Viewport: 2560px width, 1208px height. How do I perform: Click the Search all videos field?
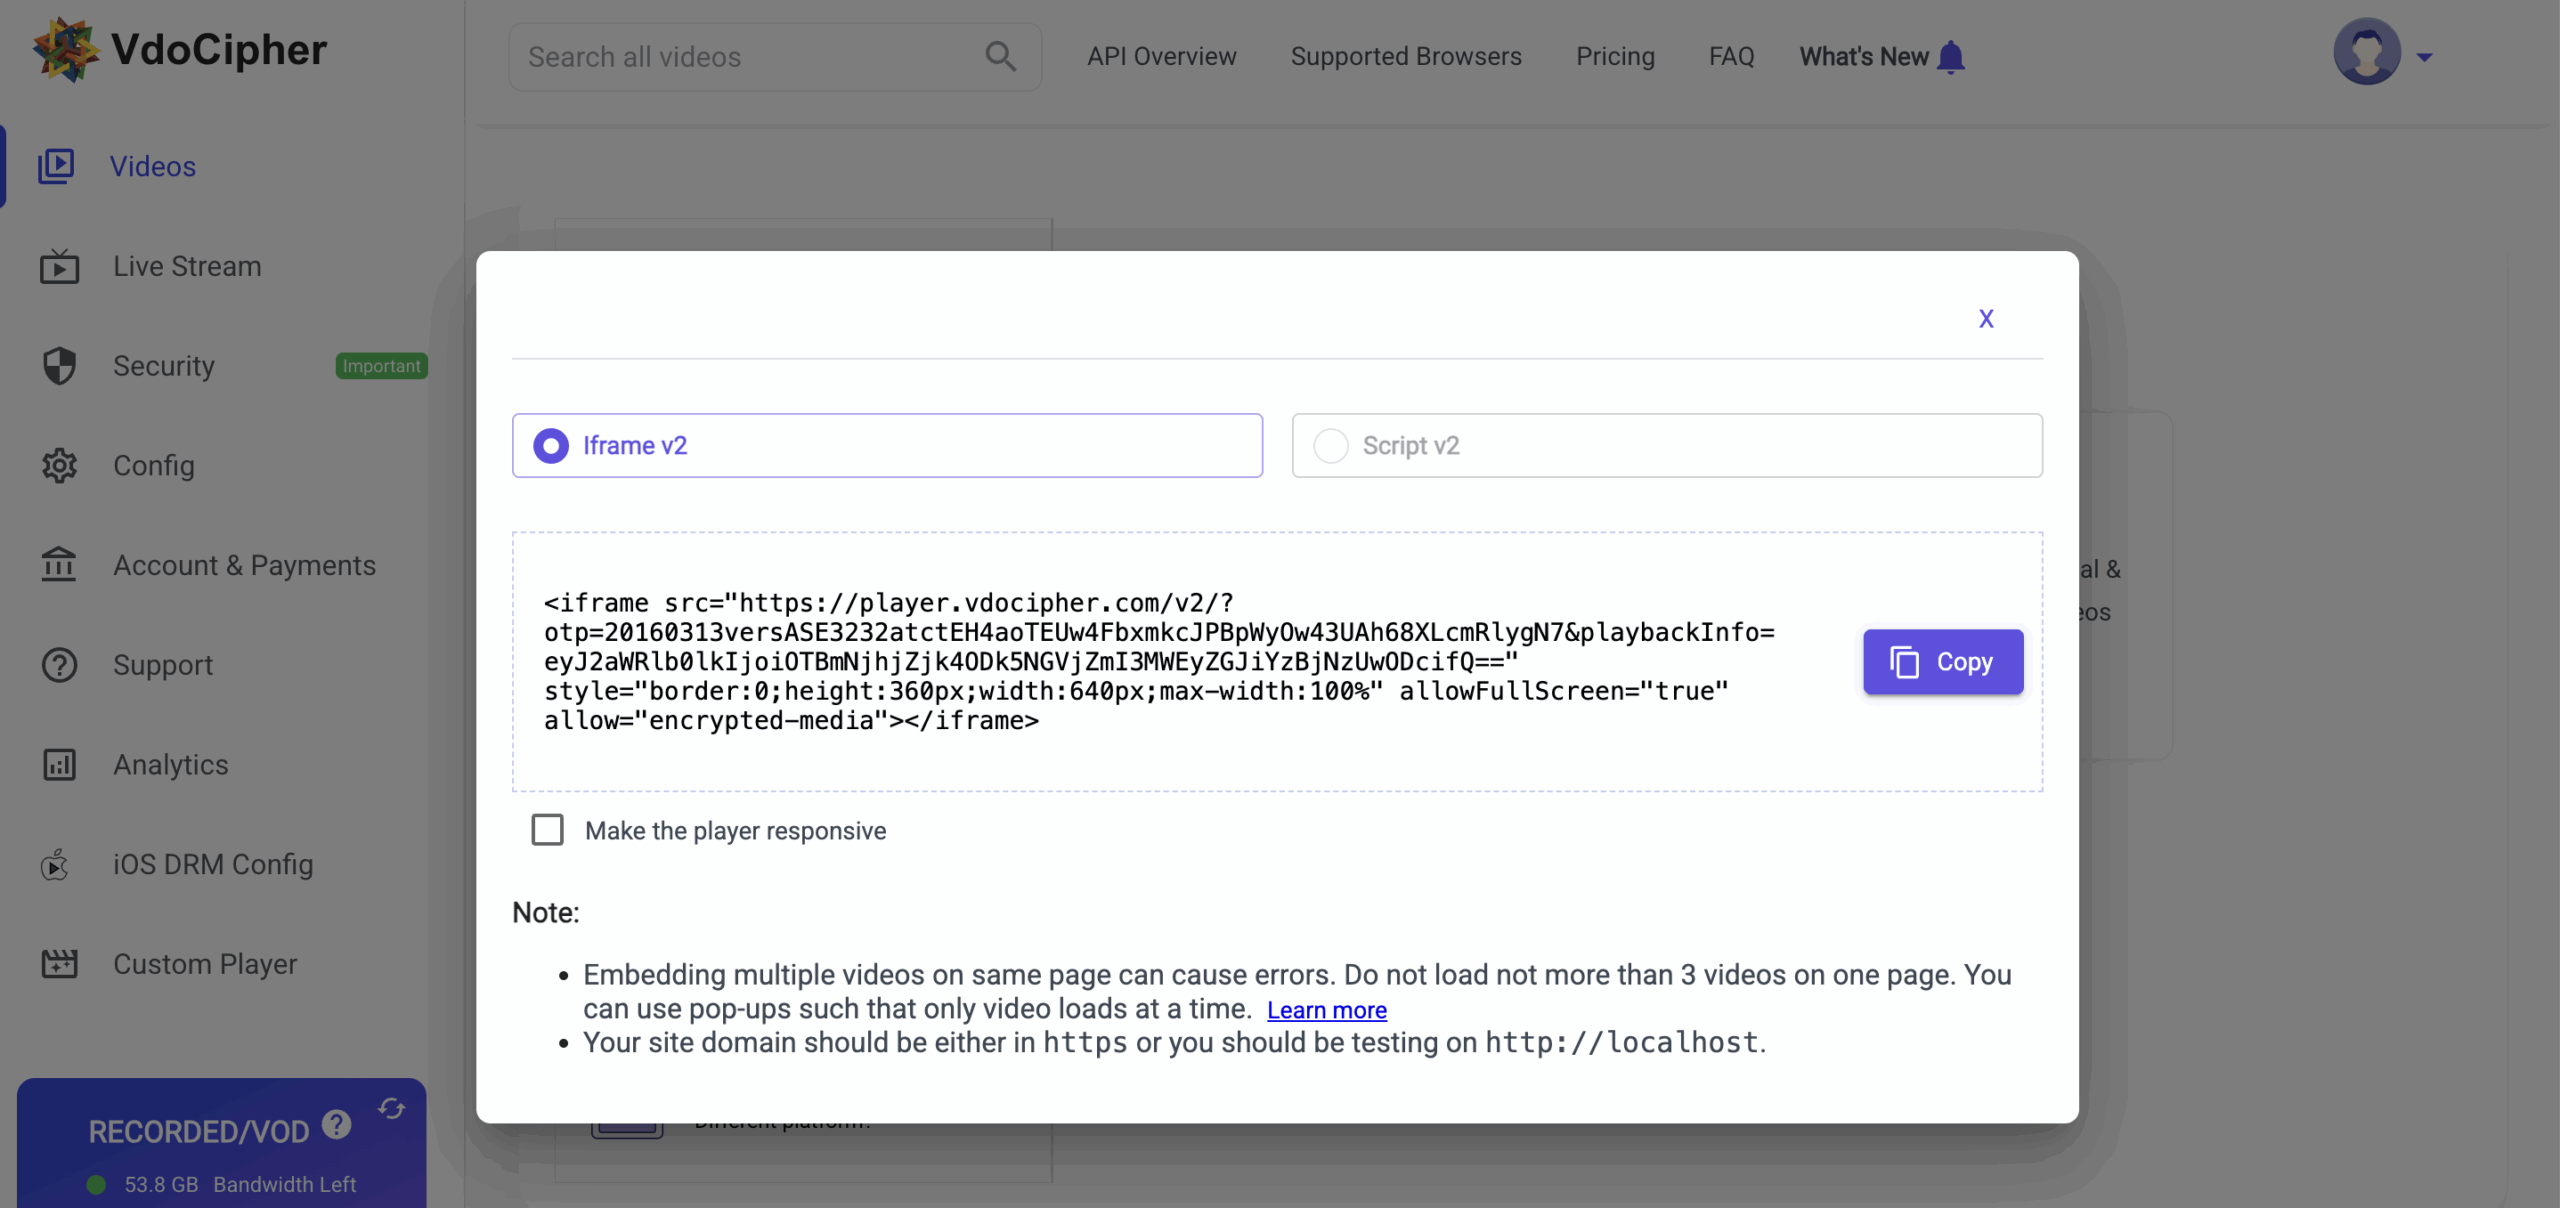(775, 57)
